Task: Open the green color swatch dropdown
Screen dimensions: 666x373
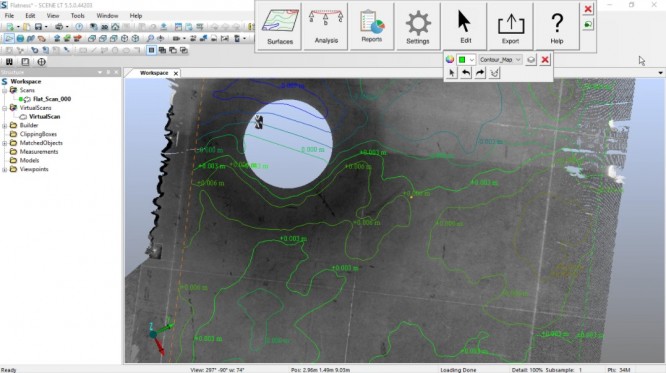Action: tap(466, 59)
